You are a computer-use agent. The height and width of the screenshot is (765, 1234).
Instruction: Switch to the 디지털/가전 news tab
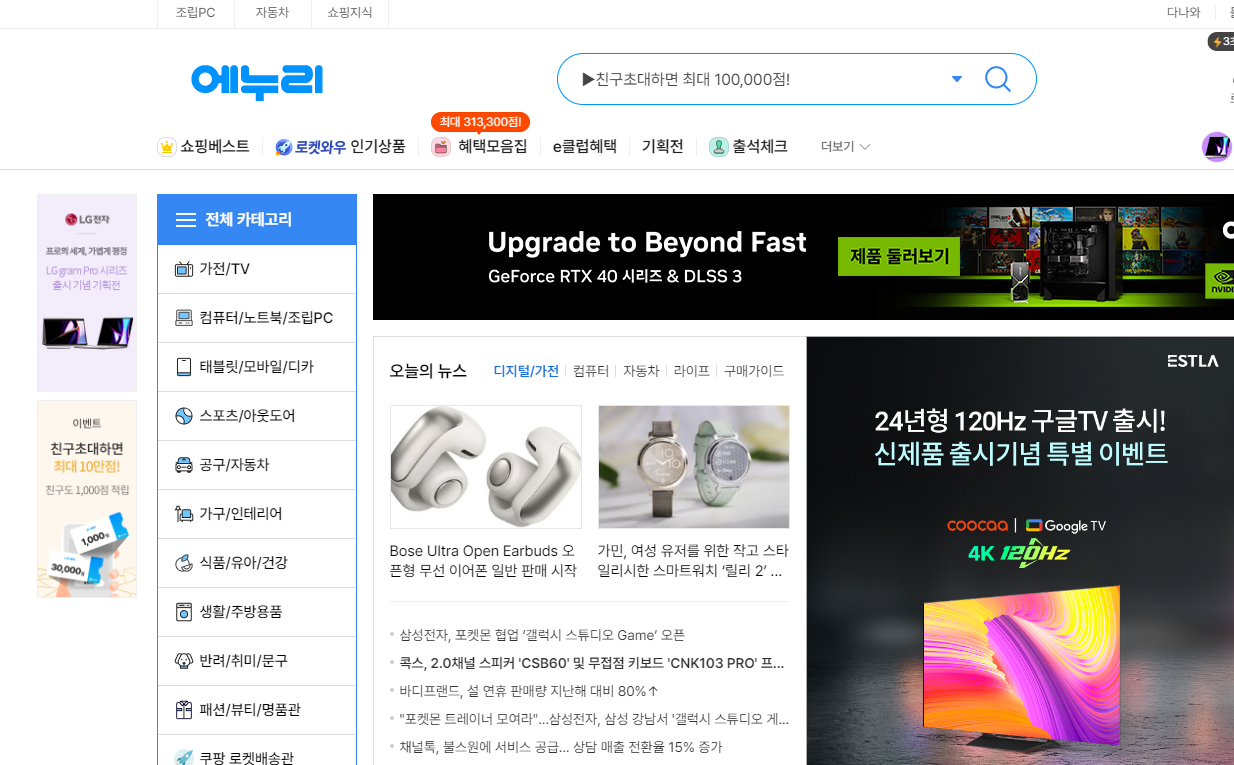(x=526, y=369)
